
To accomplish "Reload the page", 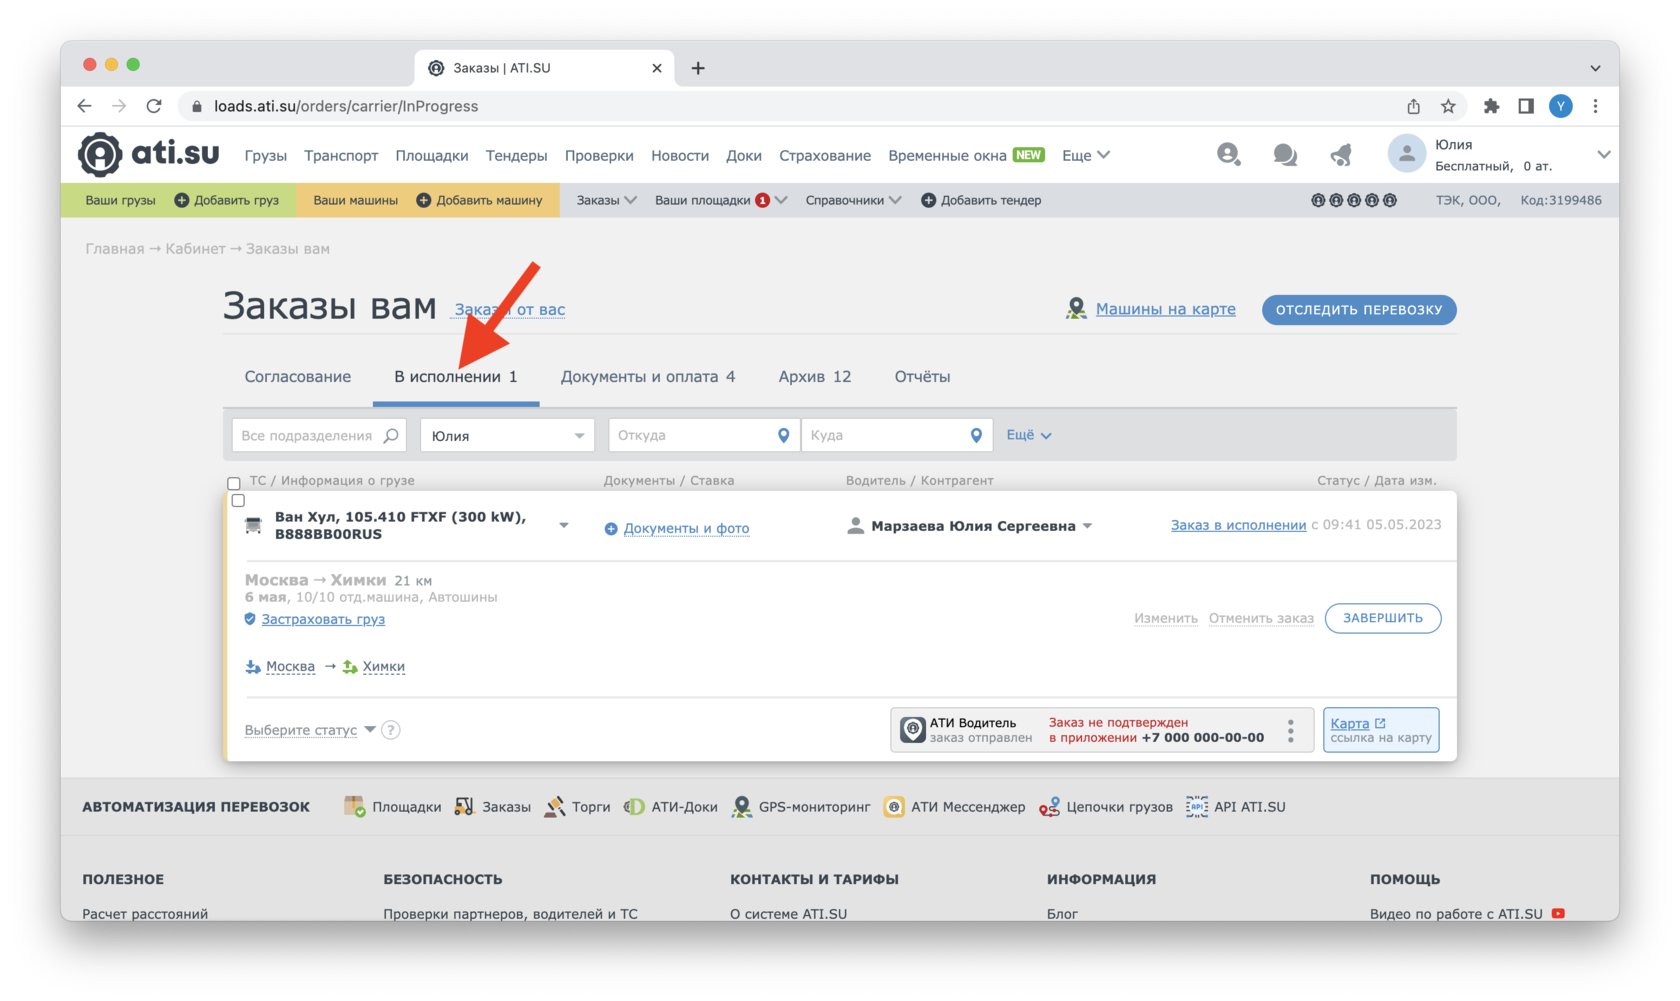I will pyautogui.click(x=154, y=106).
